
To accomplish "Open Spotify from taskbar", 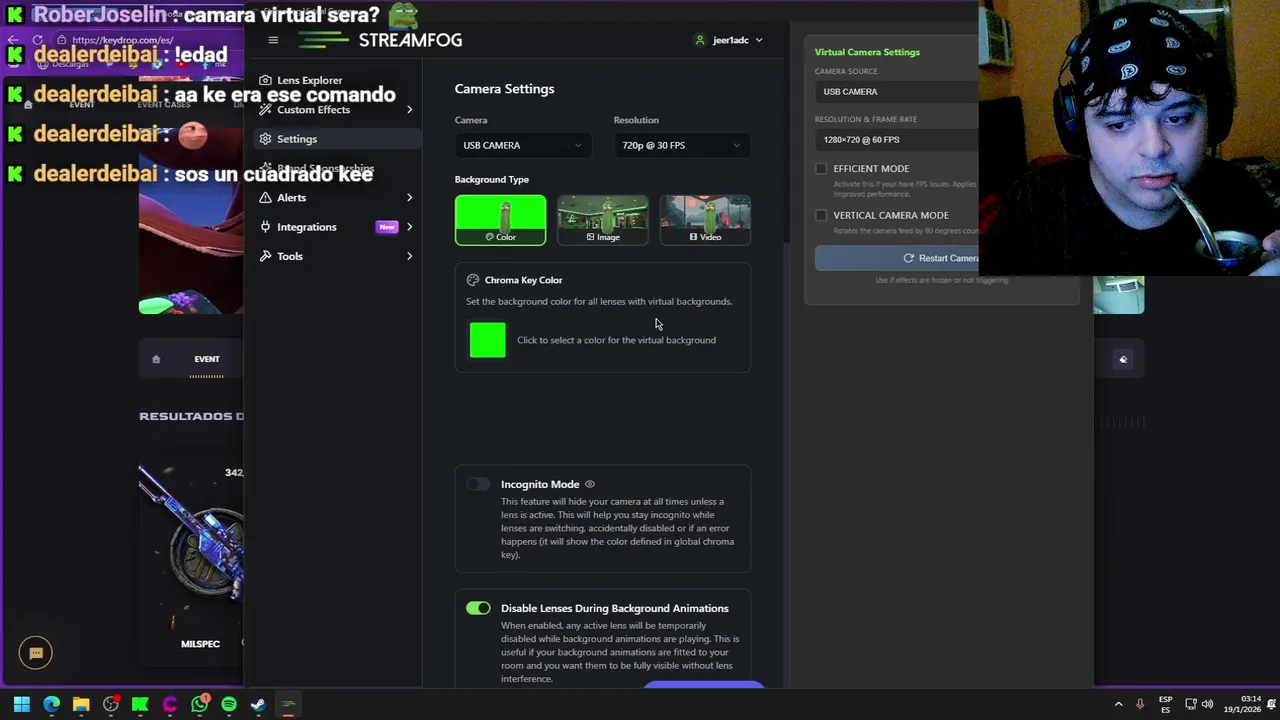I will (229, 704).
